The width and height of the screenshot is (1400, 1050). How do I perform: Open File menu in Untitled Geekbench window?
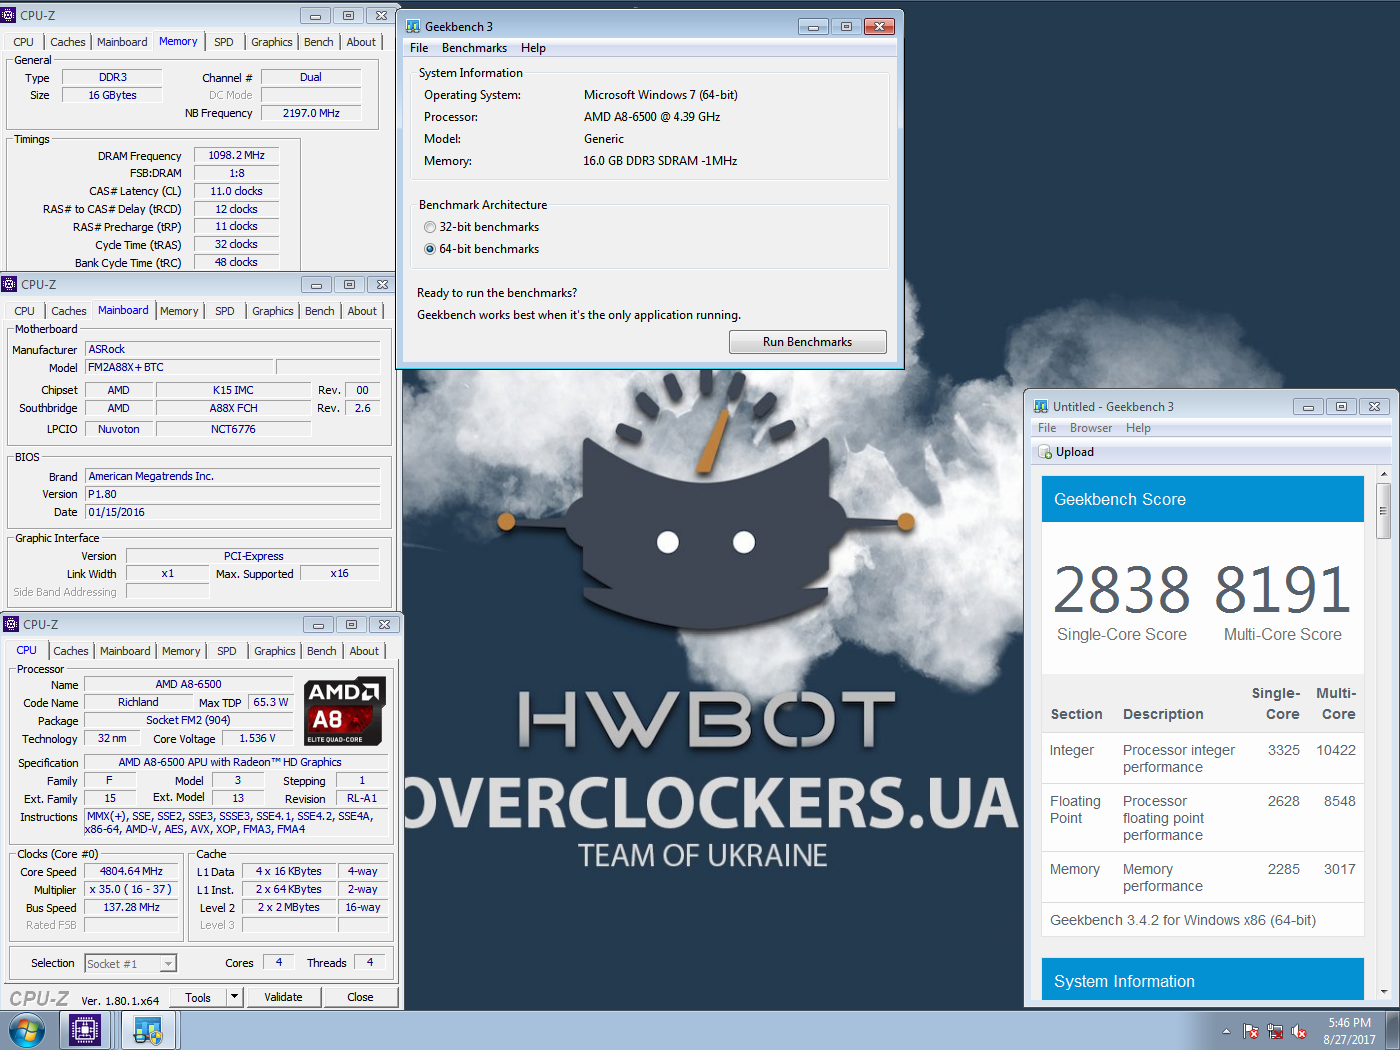[1047, 428]
